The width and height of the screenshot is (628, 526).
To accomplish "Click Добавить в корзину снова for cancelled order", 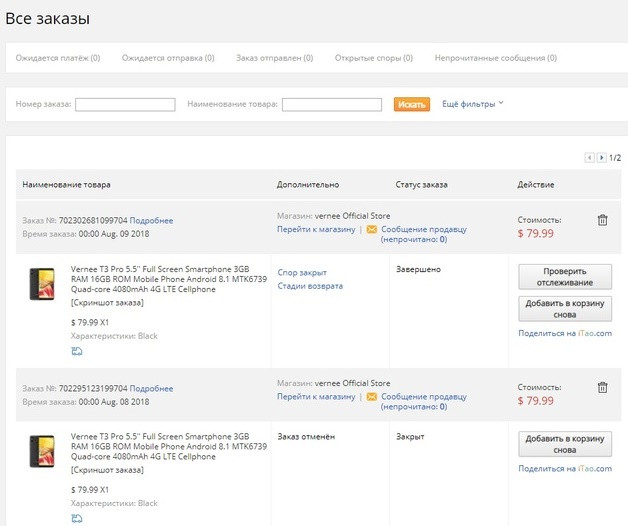I will click(x=565, y=444).
